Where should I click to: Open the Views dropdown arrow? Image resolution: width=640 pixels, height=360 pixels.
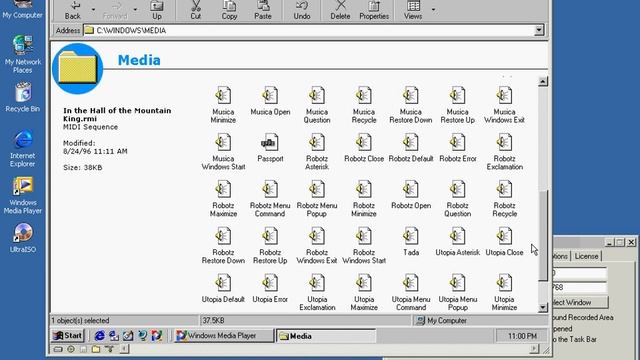click(x=433, y=9)
